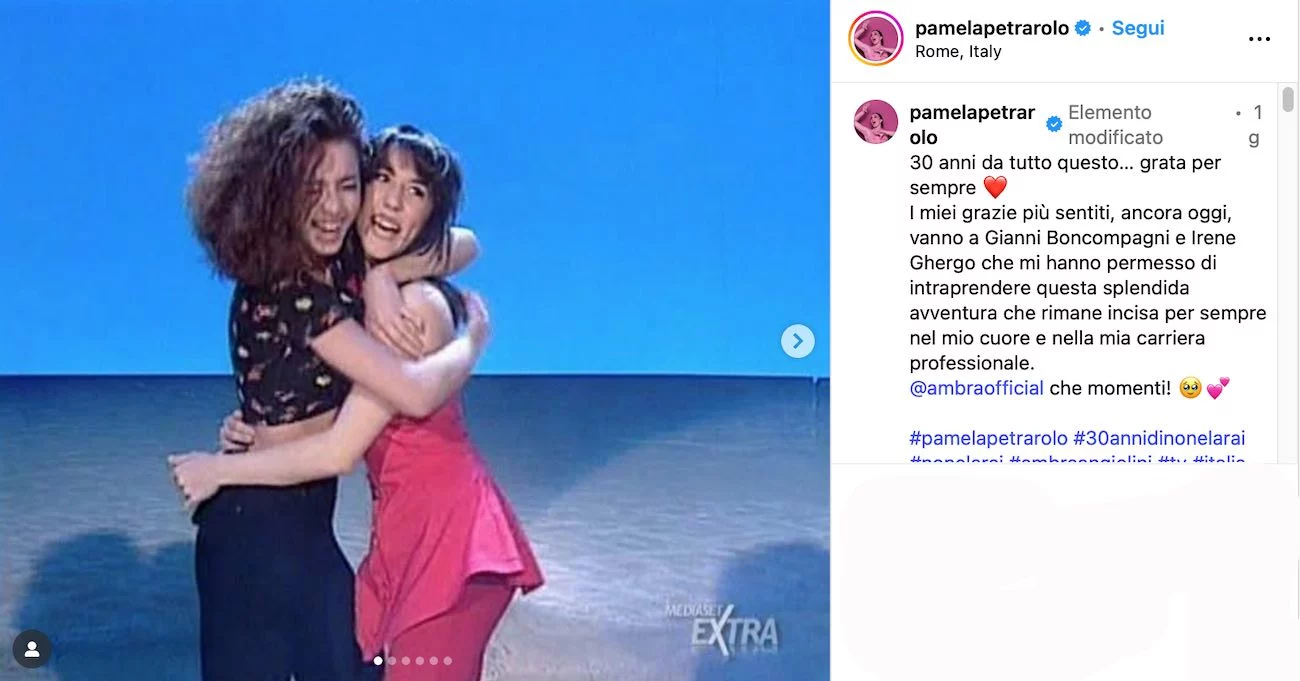Viewport: 1300px width, 681px height.
Task: Jump to the last carousel dot
Action: (447, 660)
